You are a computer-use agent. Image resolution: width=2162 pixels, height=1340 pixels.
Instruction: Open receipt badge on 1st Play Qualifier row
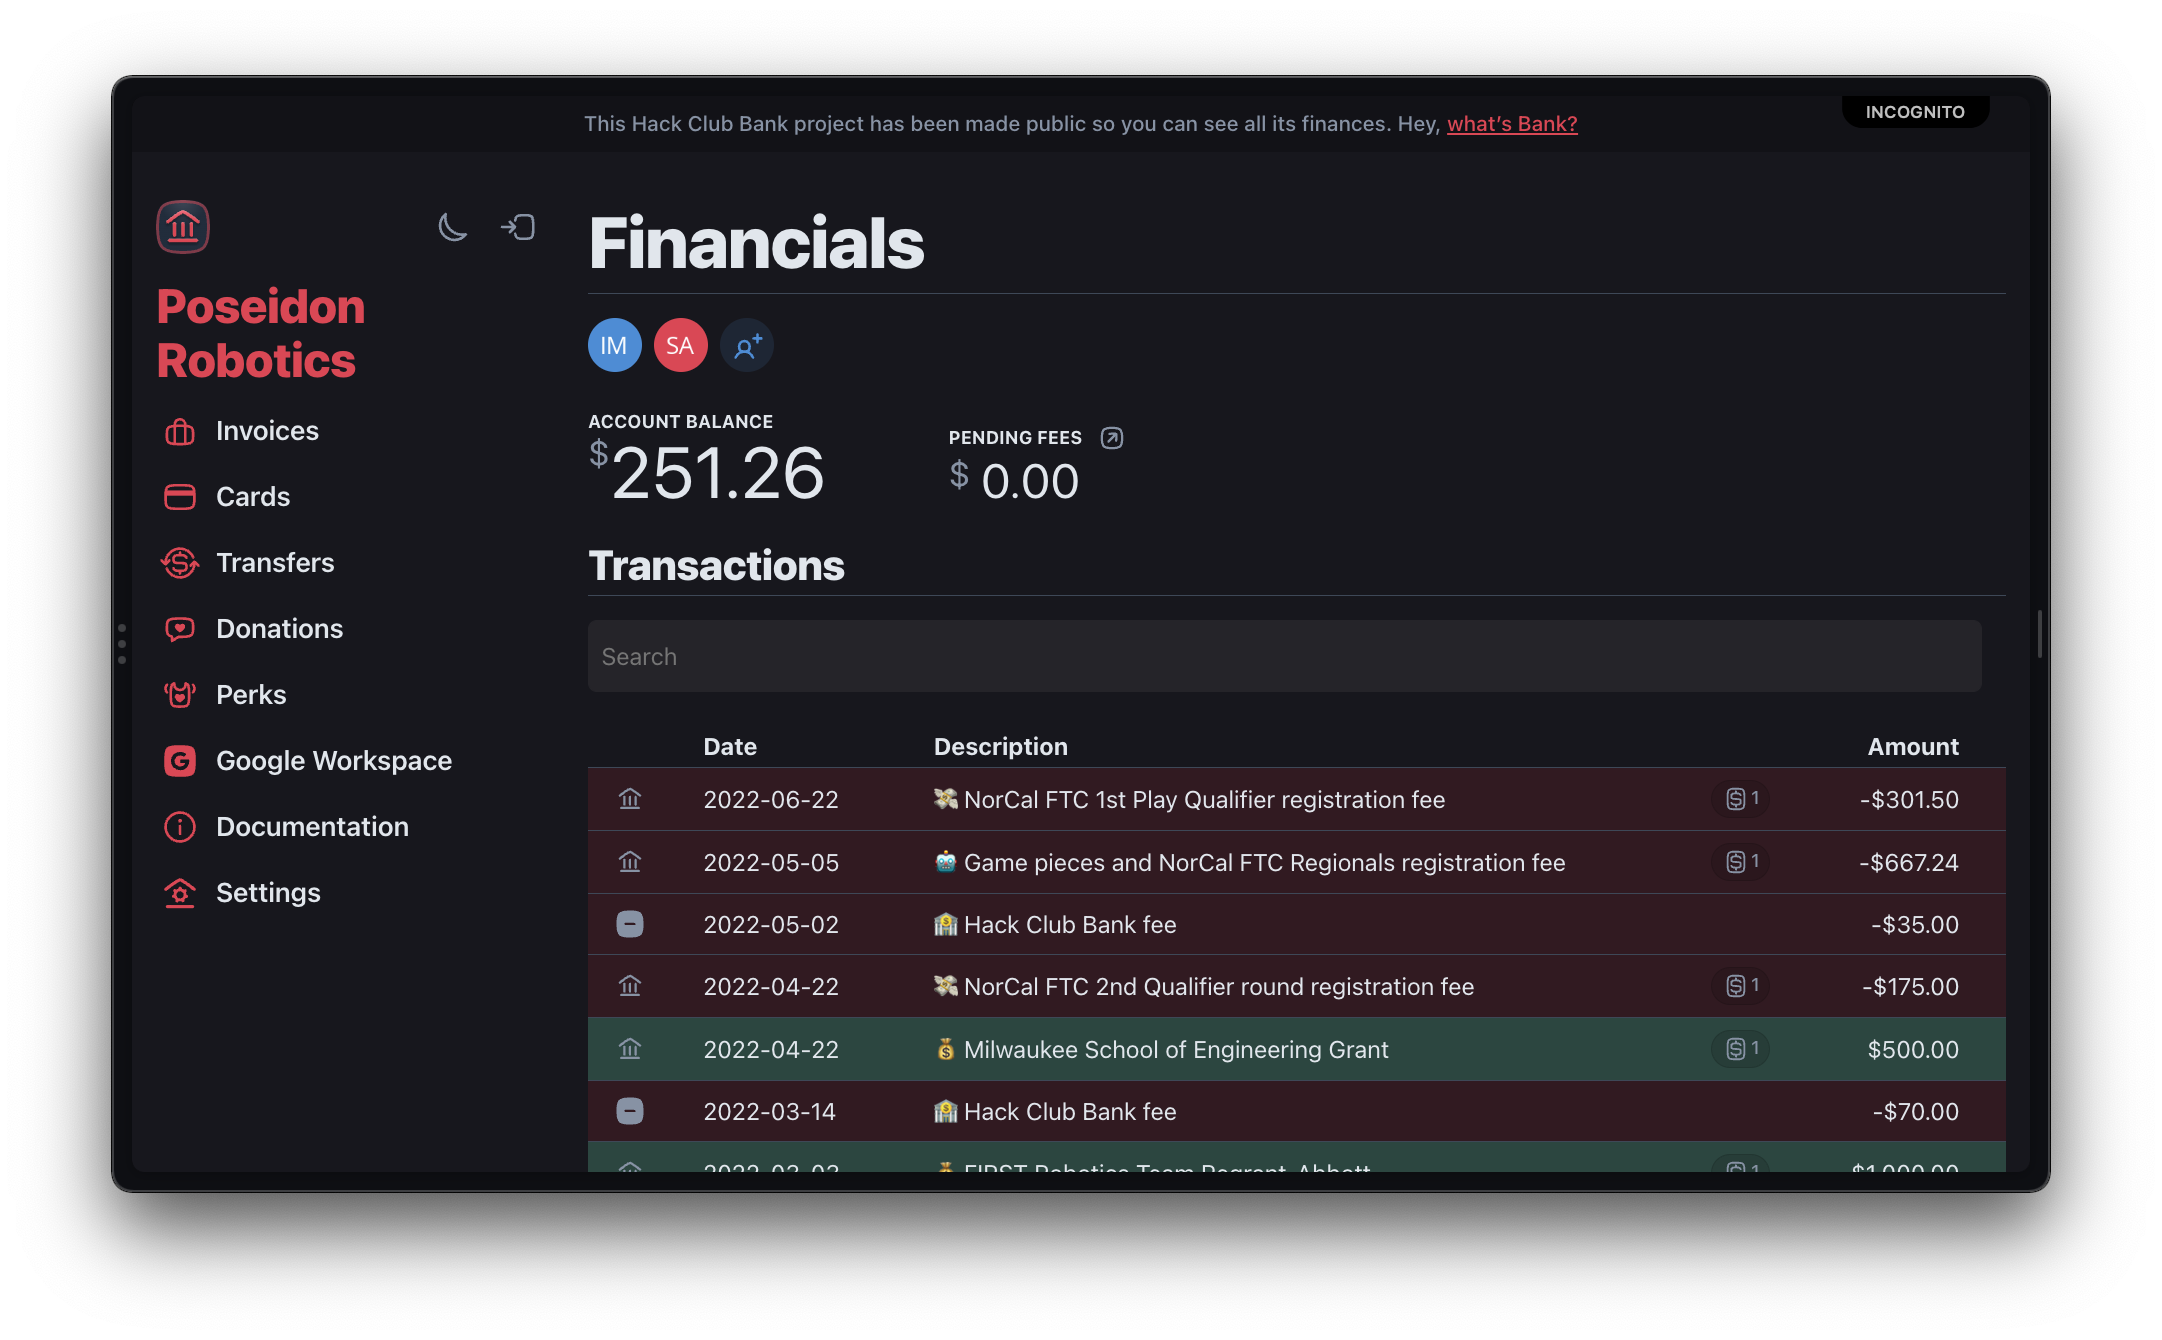coord(1741,799)
